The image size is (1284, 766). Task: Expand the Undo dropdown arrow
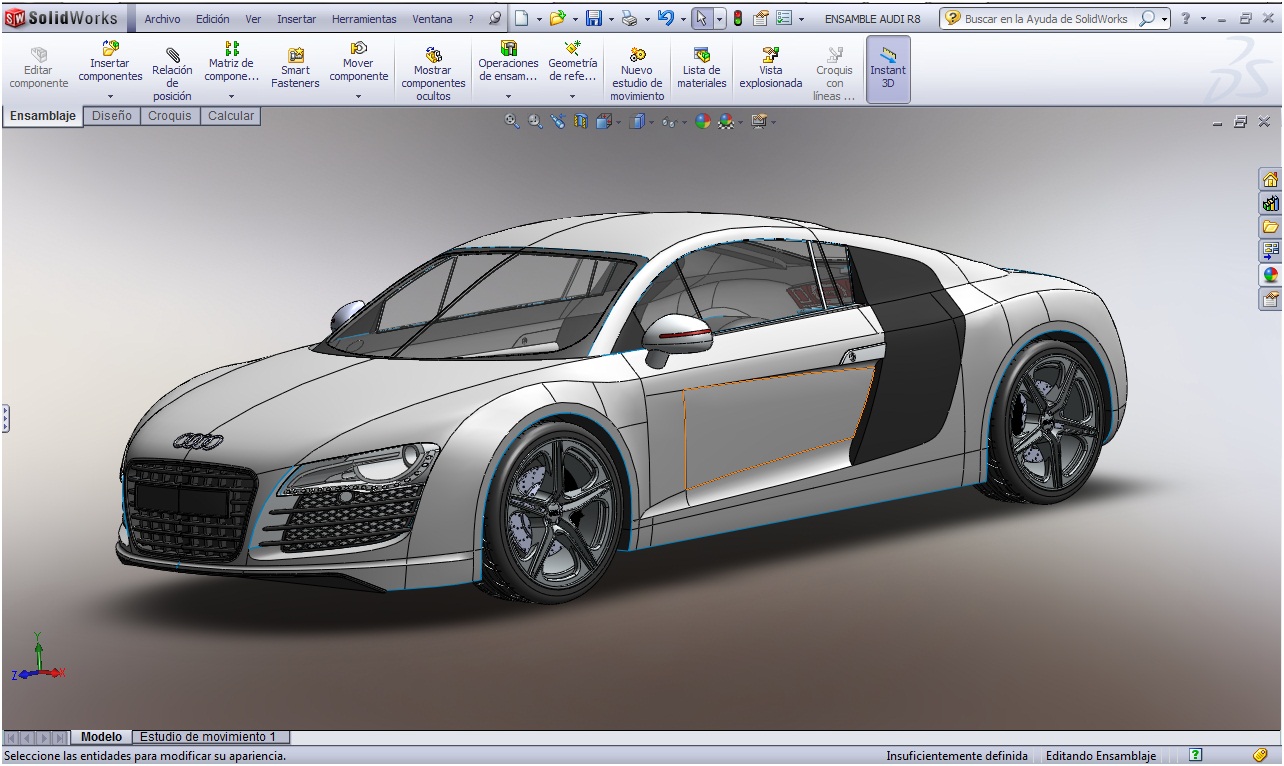click(683, 19)
